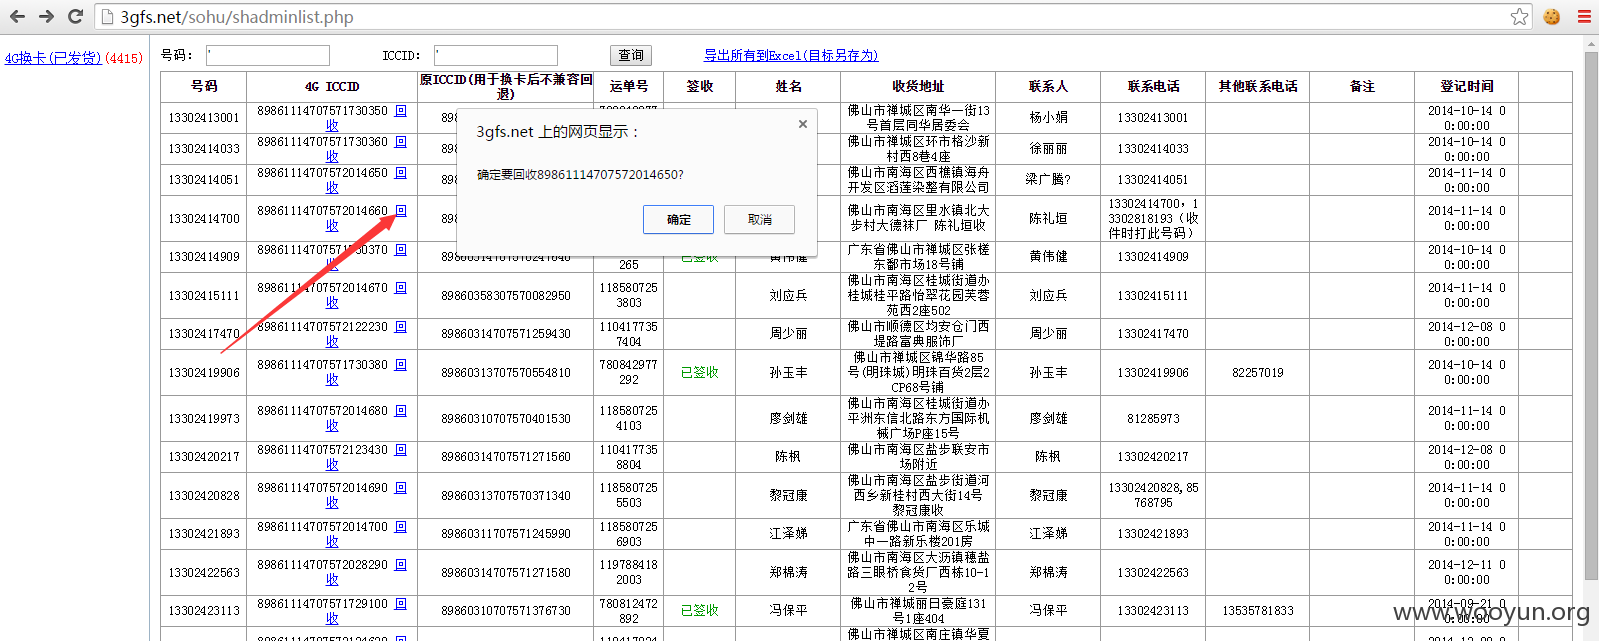Click contact phone 81285973

[x=1153, y=419]
